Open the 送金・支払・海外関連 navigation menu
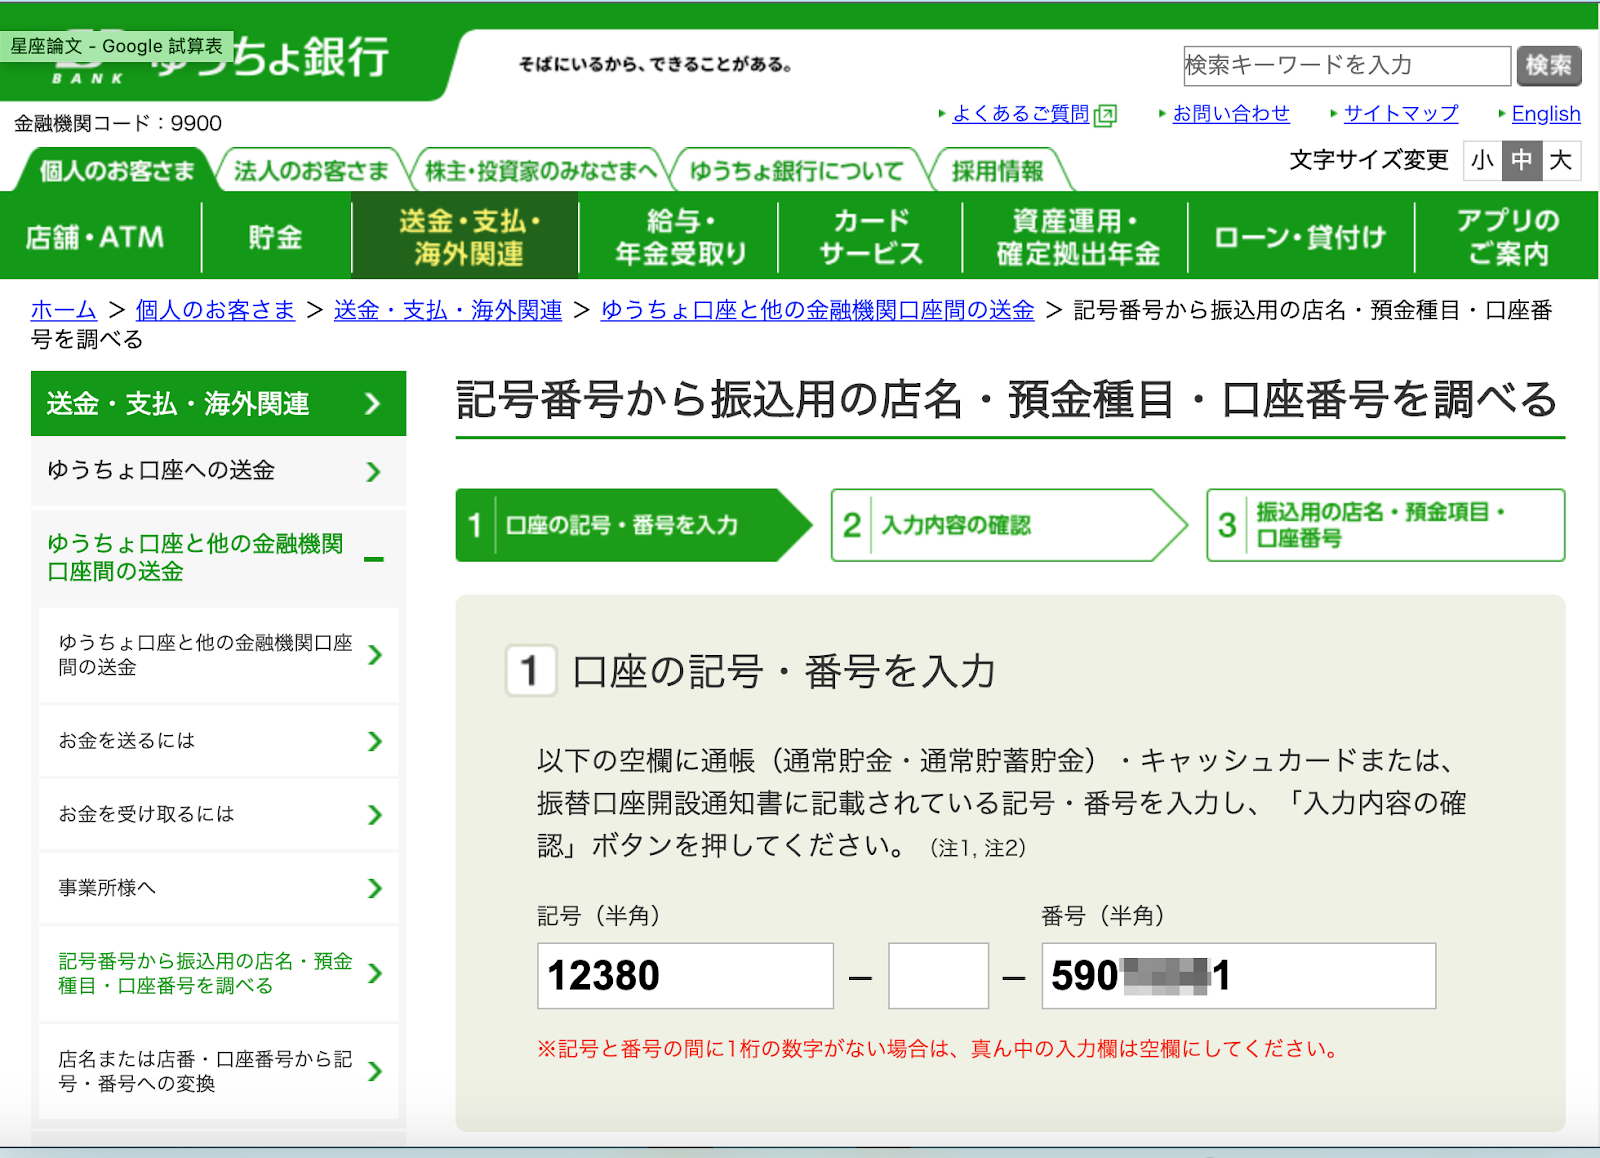The width and height of the screenshot is (1600, 1158). (466, 237)
